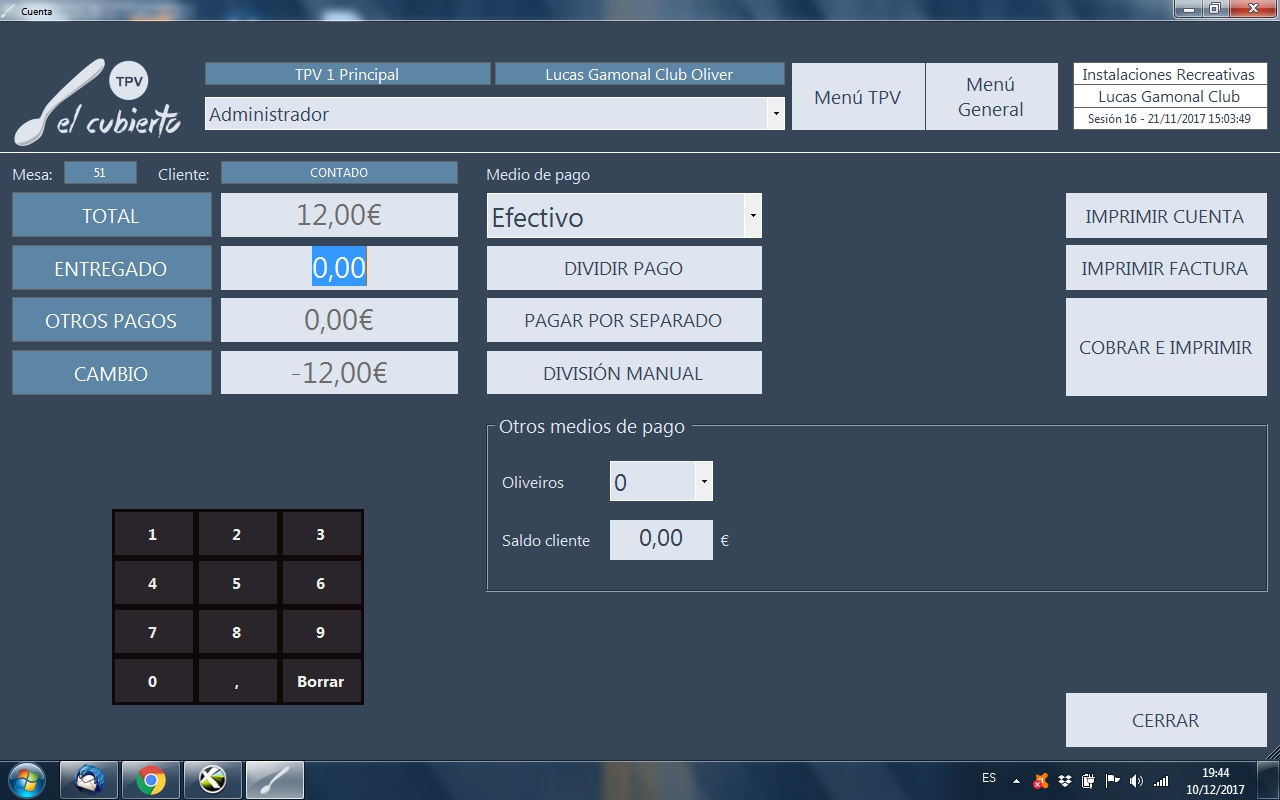Launch Google Chrome from the taskbar
This screenshot has height=800, width=1280.
coord(151,779)
